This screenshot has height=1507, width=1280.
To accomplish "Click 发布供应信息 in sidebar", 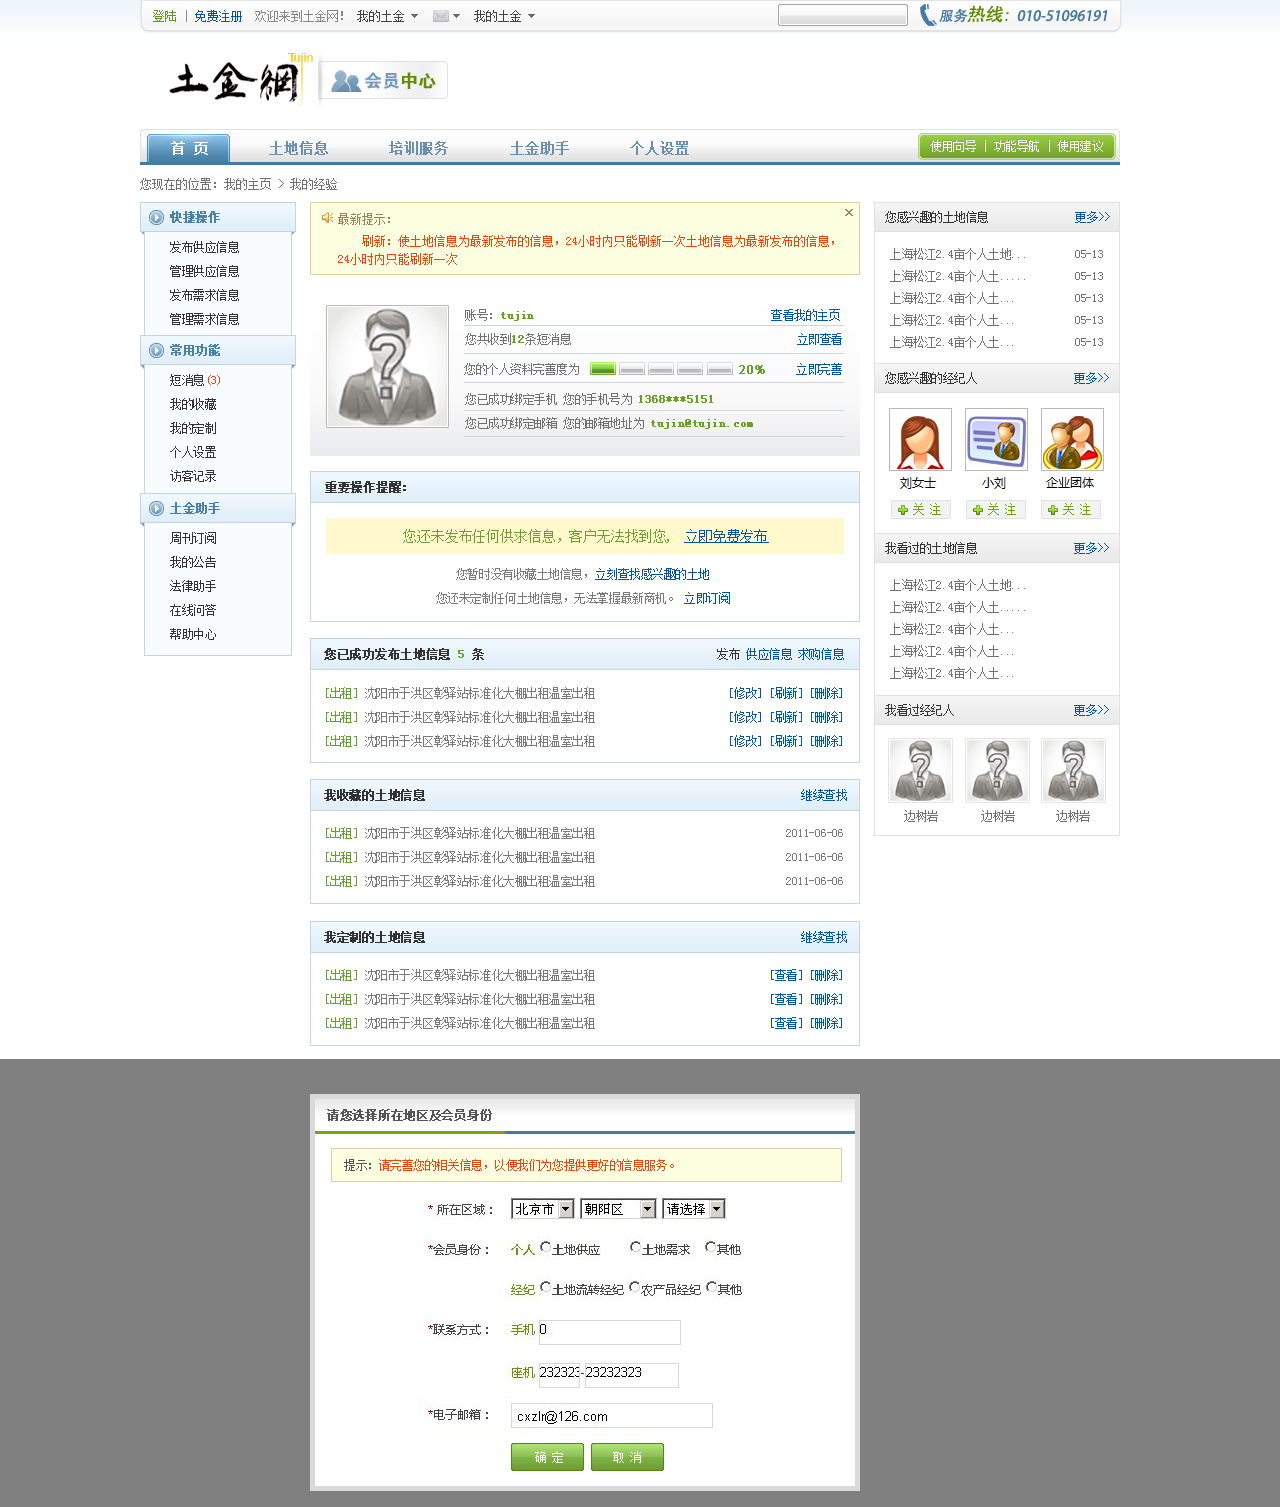I will point(204,247).
